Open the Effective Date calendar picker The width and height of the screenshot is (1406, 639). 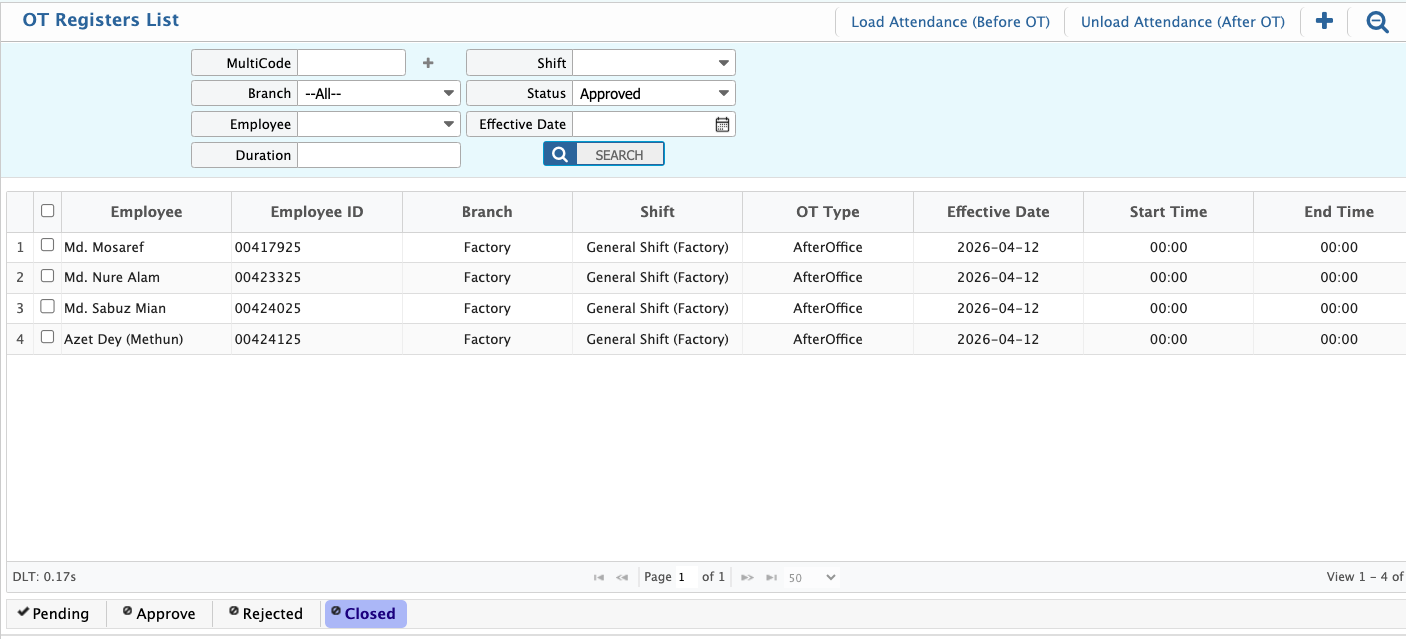[723, 125]
